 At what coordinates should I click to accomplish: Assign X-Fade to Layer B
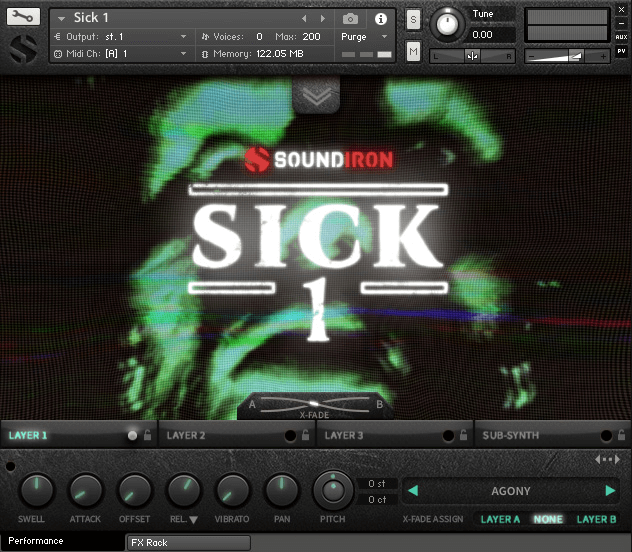click(x=596, y=519)
